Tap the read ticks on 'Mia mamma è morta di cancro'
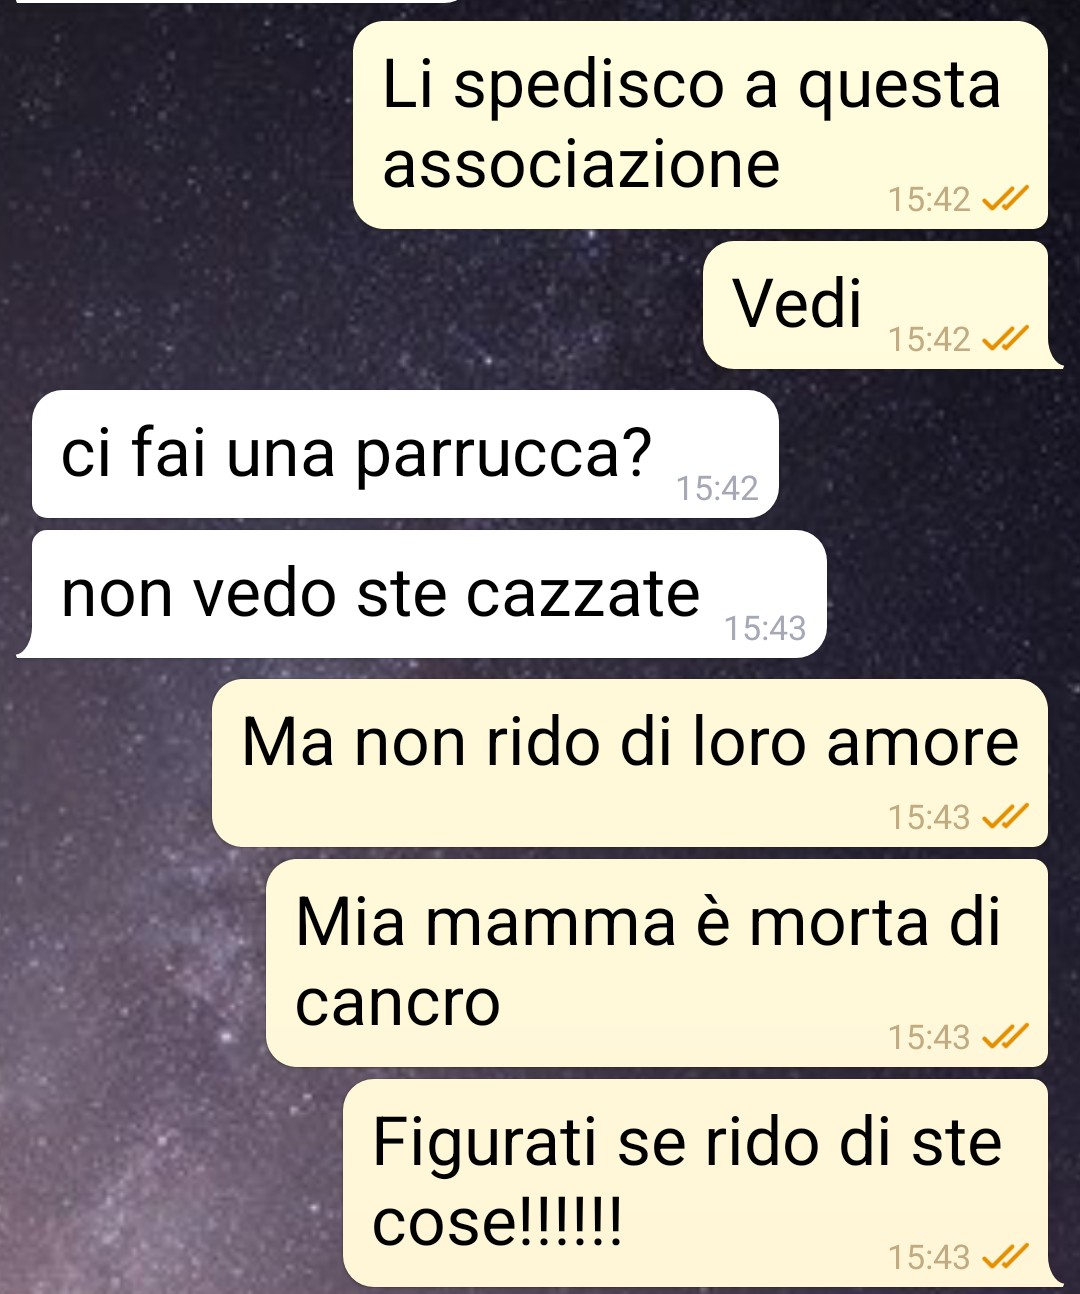1080x1294 pixels. pos(1005,1038)
